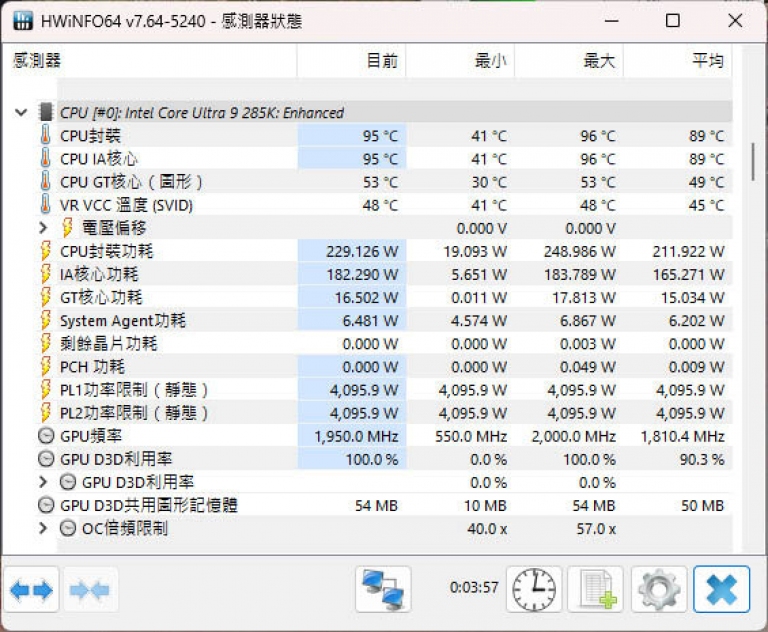This screenshot has height=632, width=768.
Task: Select the CPU封裝 sensor row label
Action: (x=90, y=136)
